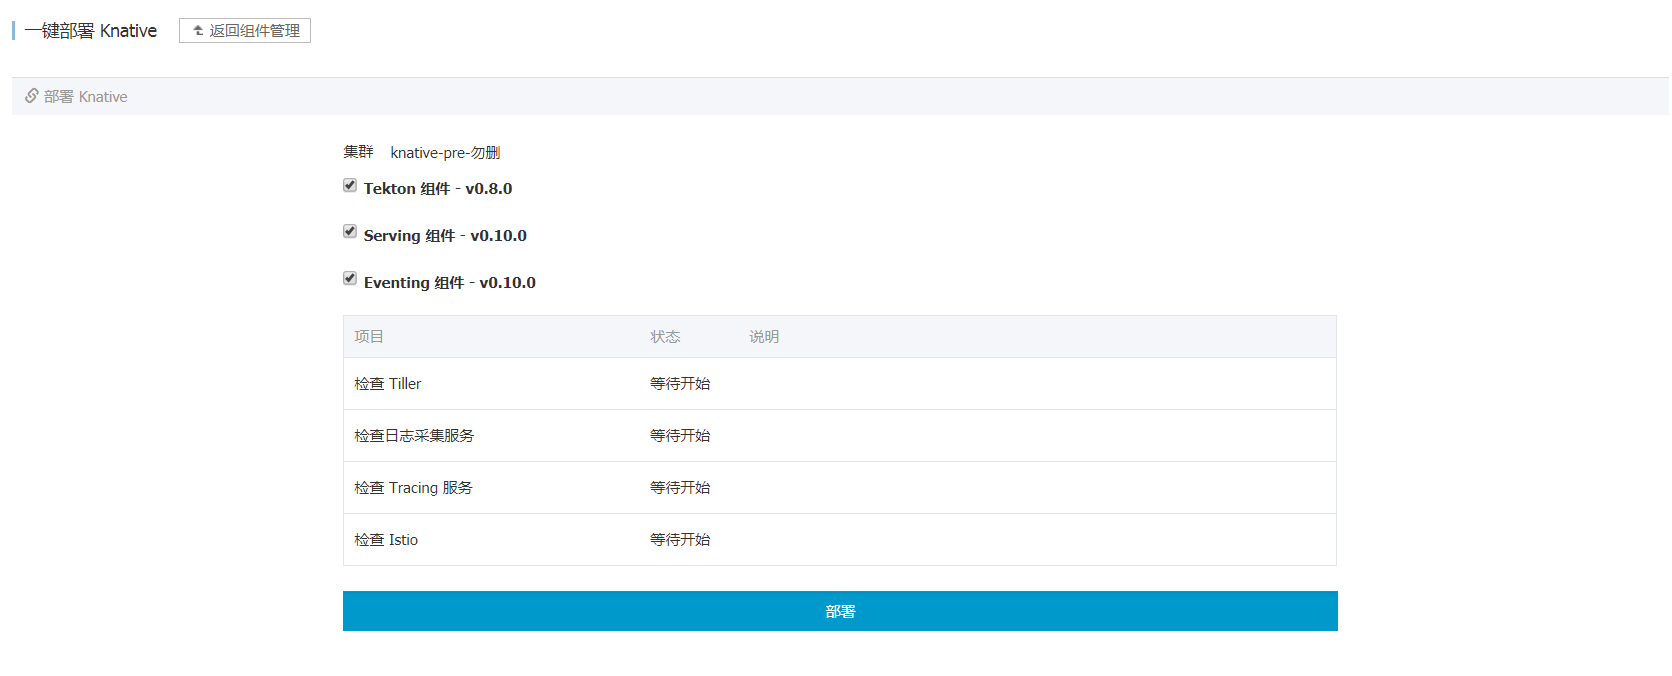Toggle the Serving 组件 v0.10.0 checkbox

(x=350, y=231)
